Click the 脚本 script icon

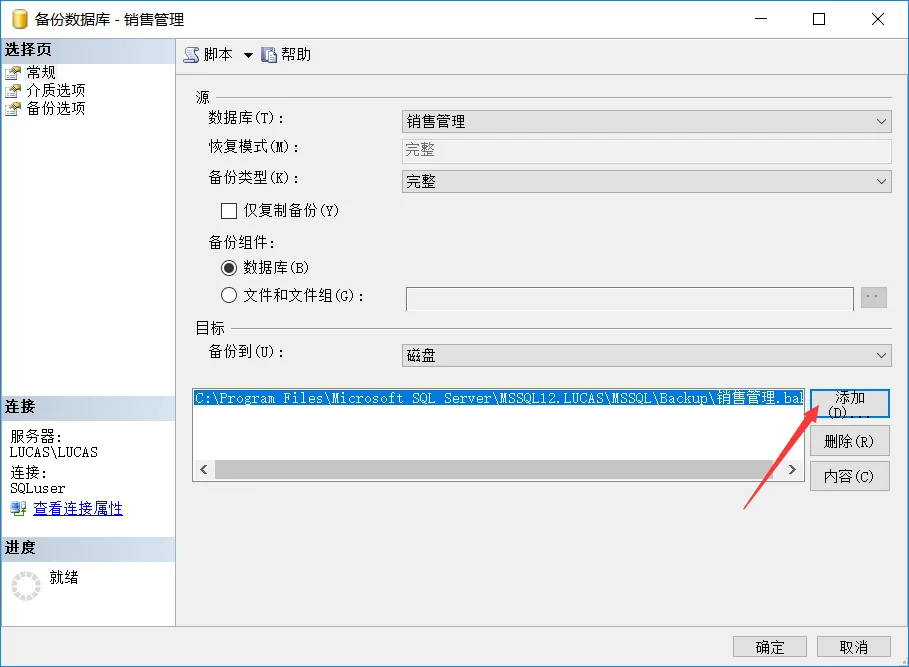[x=191, y=55]
